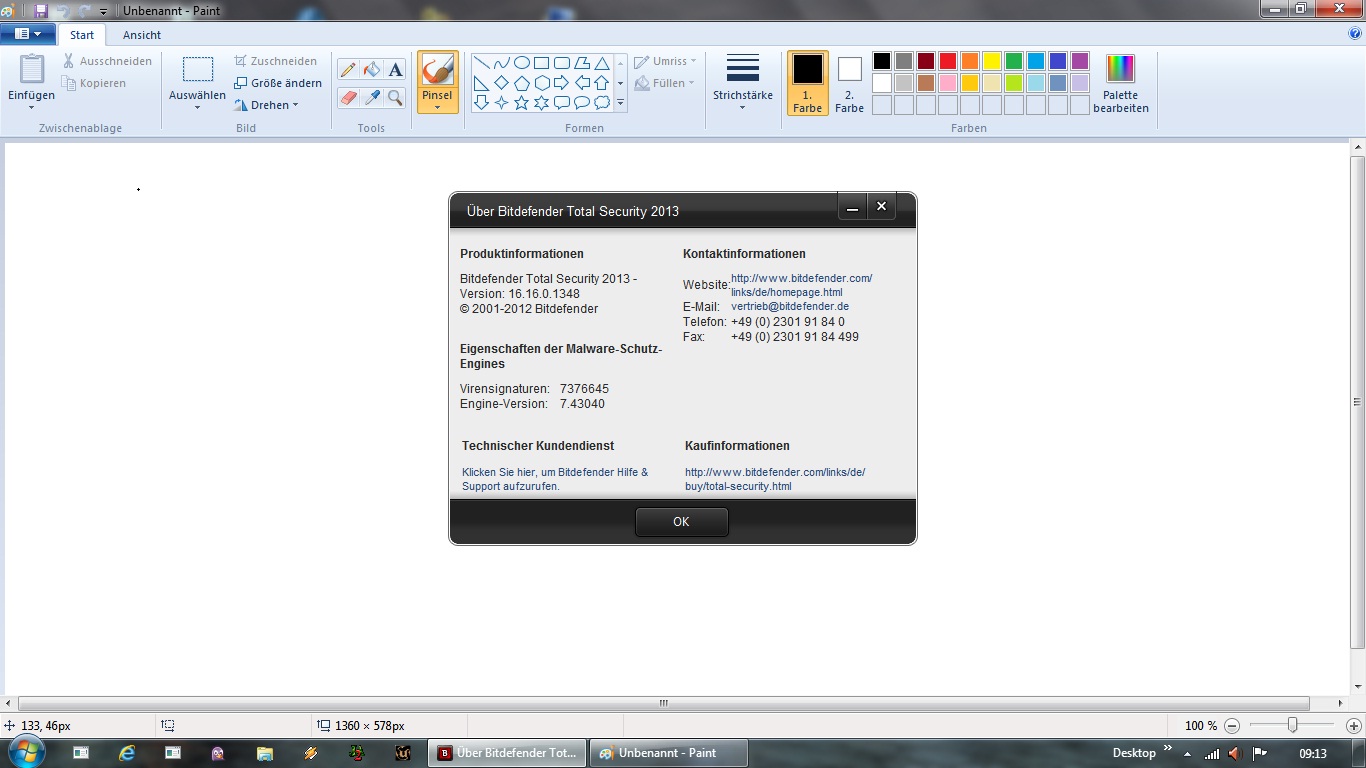This screenshot has height=768, width=1366.
Task: Choose the polygon shape
Action: (x=581, y=62)
